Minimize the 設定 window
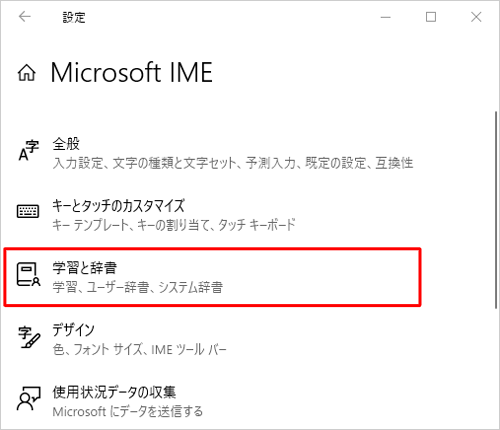 coord(386,17)
